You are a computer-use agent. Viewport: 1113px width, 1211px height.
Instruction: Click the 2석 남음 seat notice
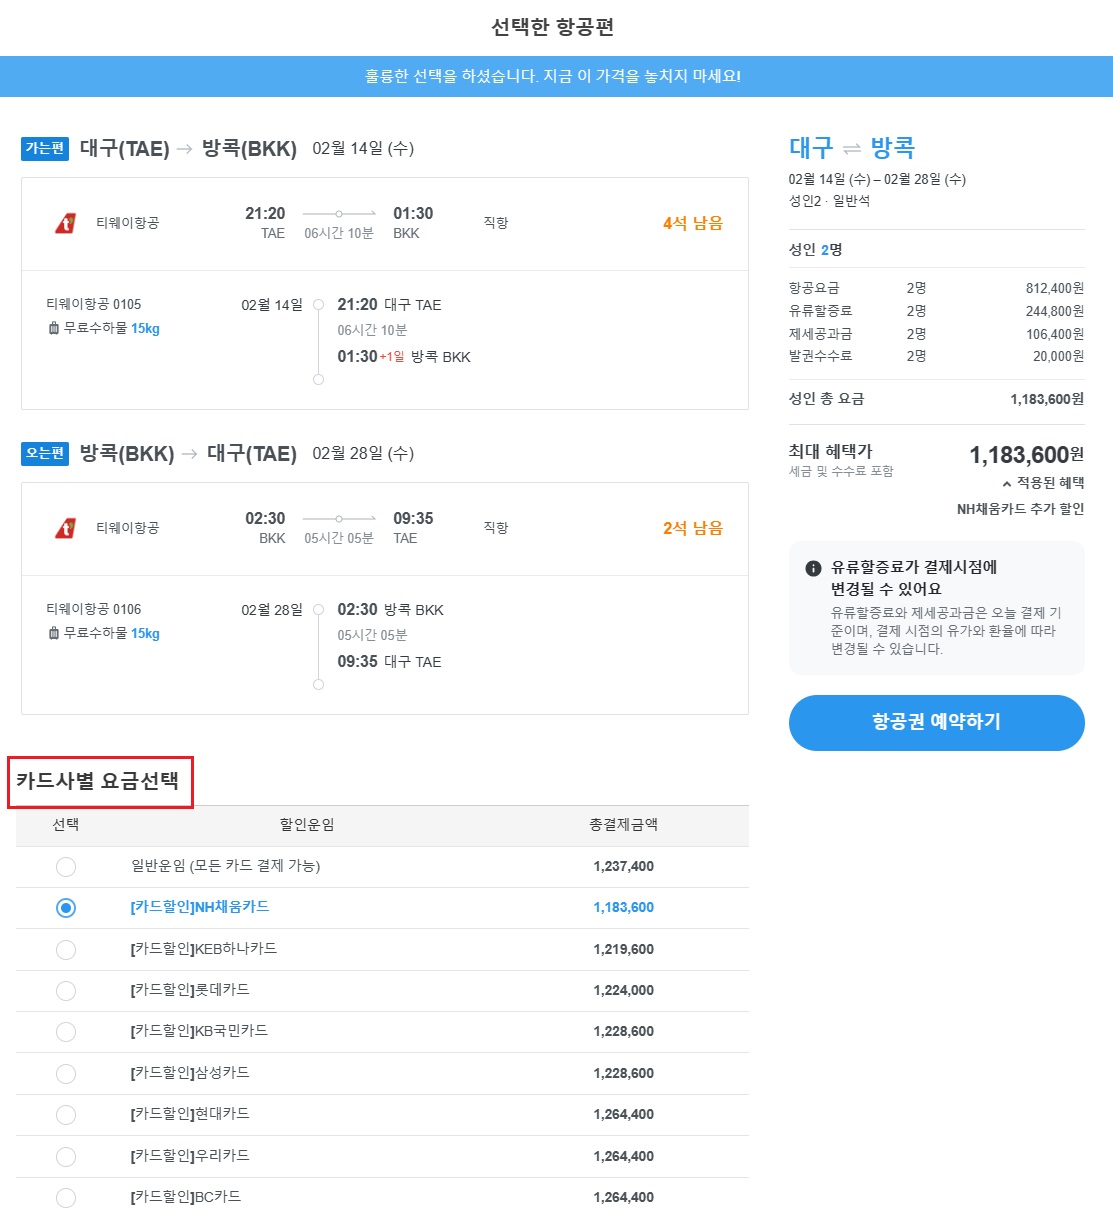point(693,528)
